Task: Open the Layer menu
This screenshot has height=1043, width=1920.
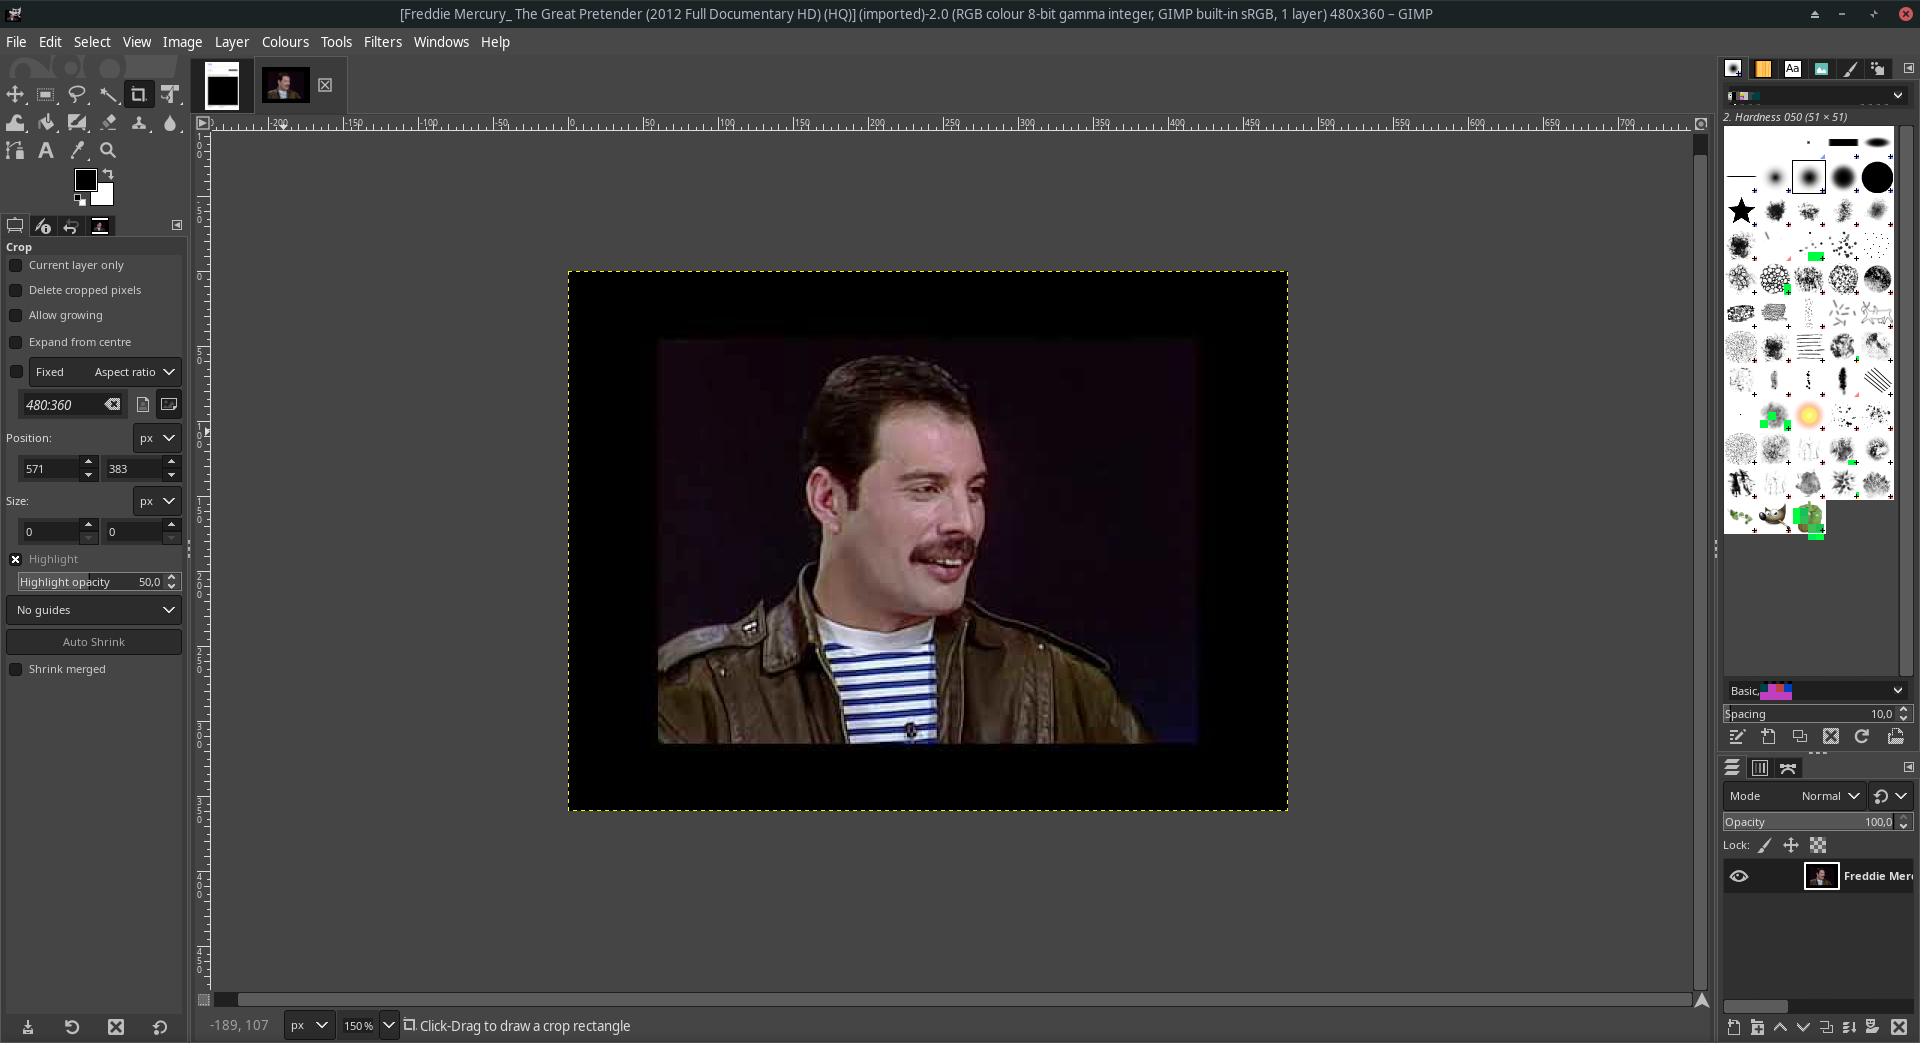Action: [231, 42]
